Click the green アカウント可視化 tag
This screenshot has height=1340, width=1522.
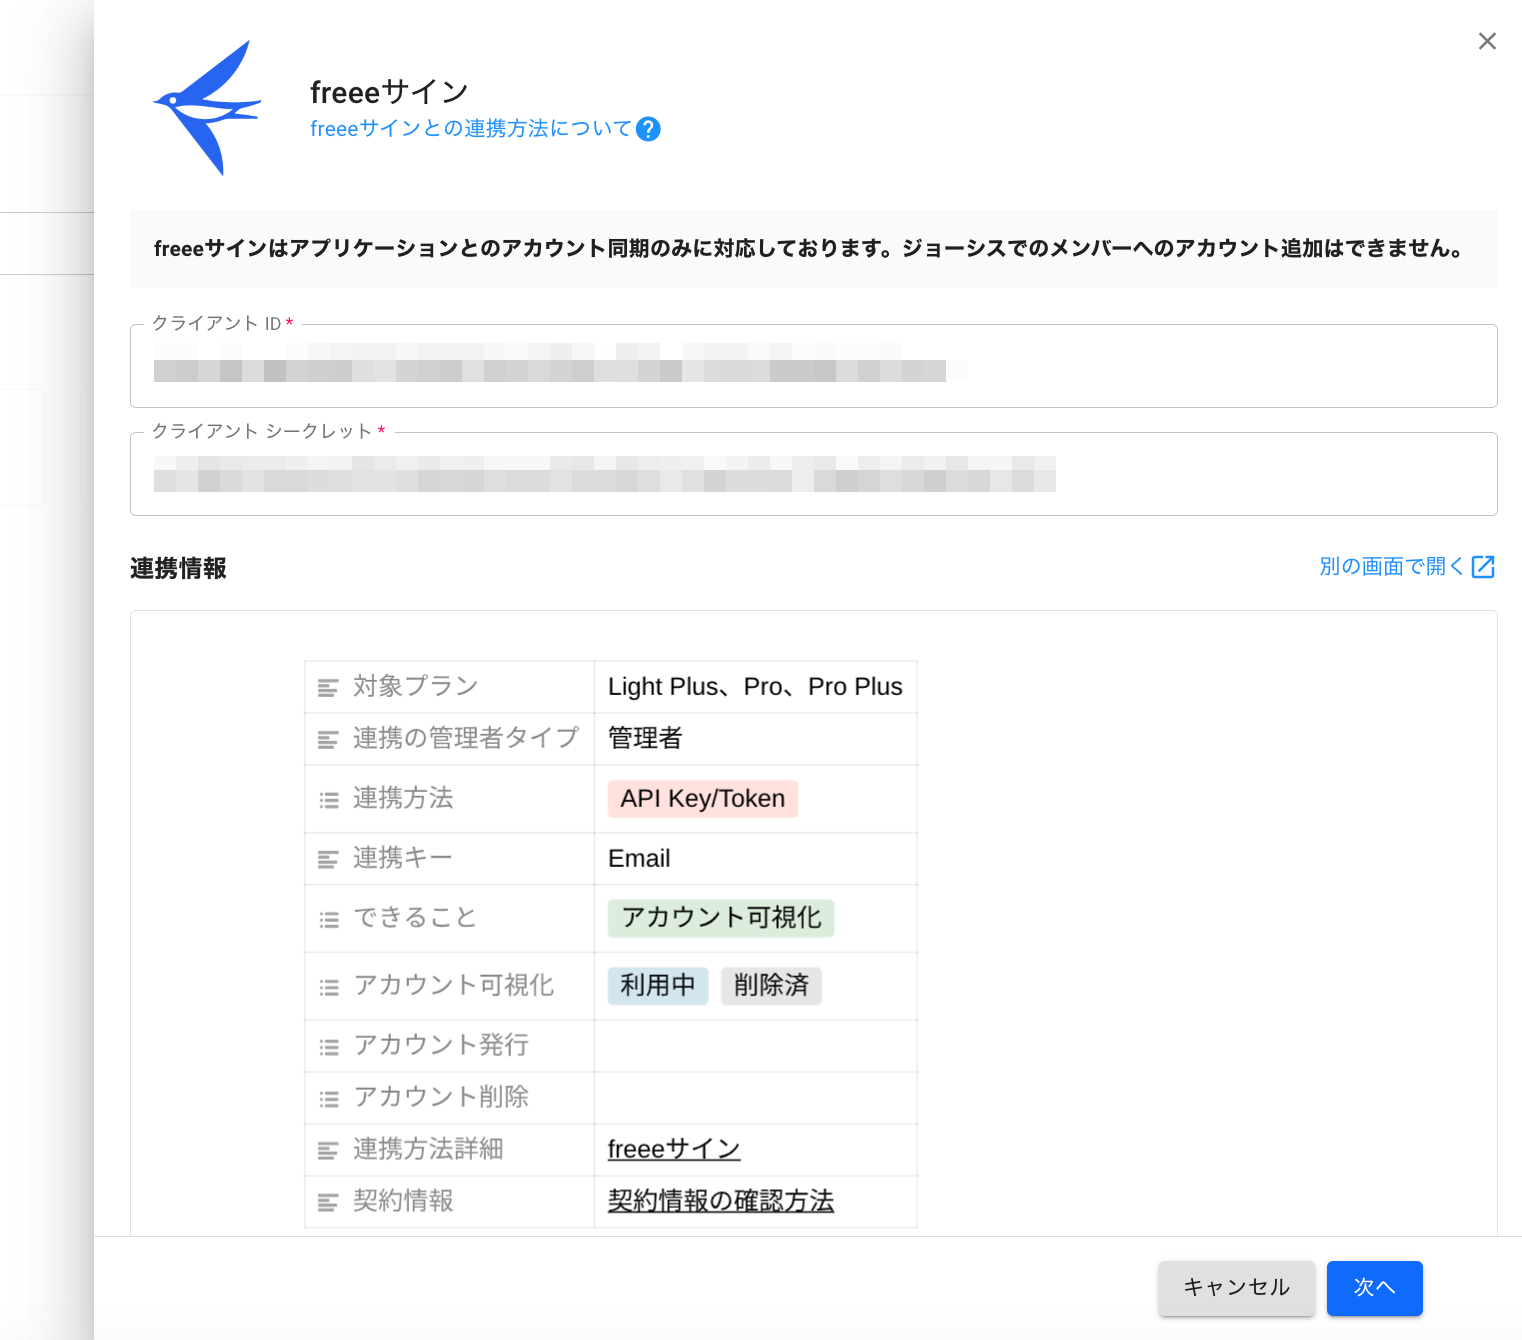click(720, 918)
